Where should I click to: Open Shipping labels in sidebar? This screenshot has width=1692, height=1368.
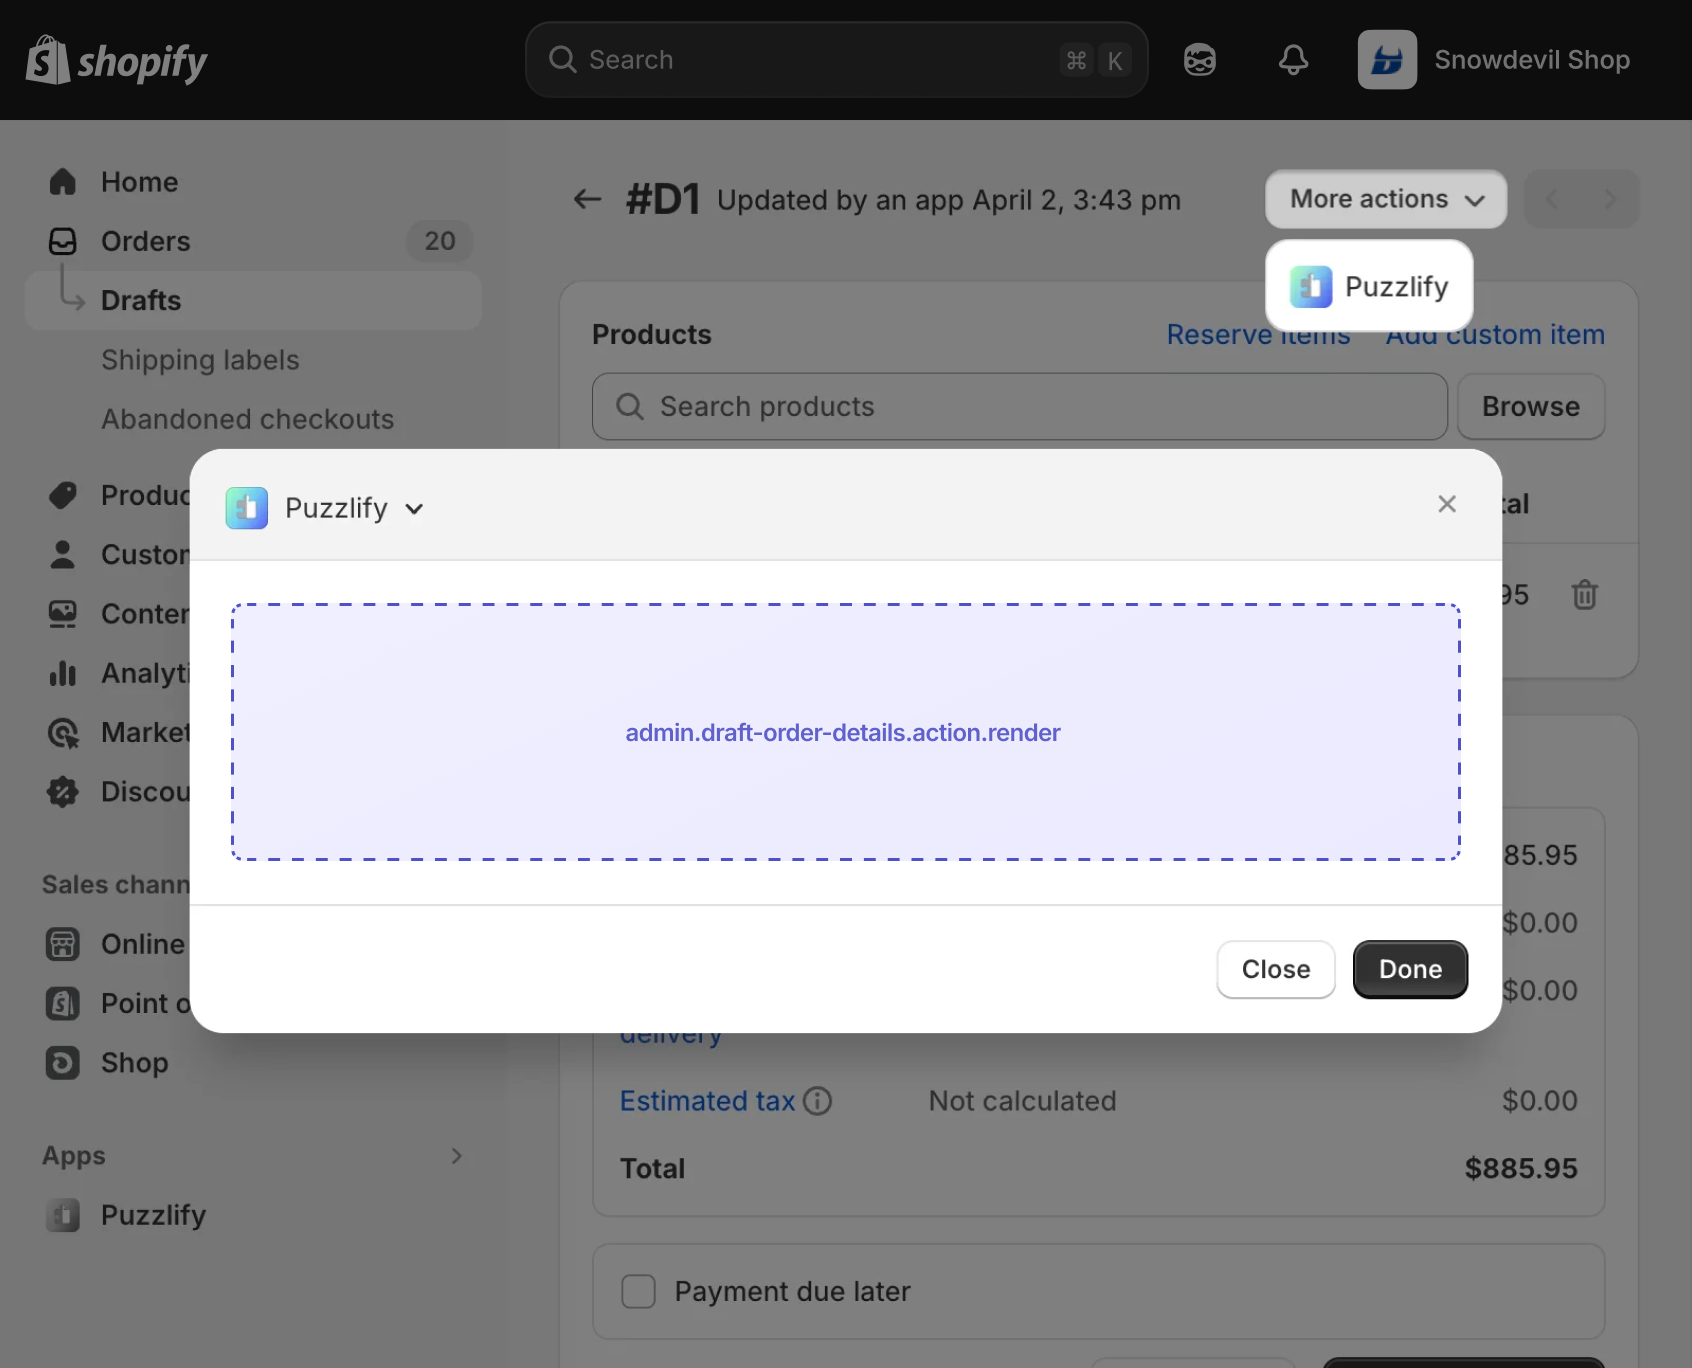[x=200, y=360]
